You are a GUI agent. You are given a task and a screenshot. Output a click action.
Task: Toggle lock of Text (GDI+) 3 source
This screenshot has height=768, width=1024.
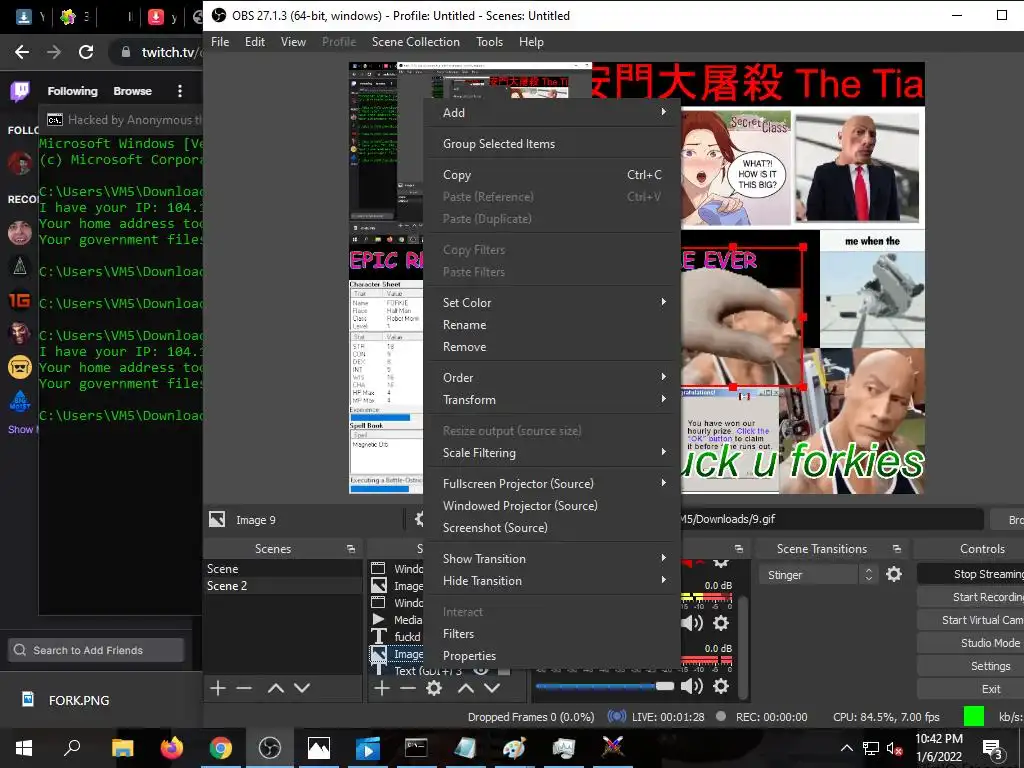[504, 671]
